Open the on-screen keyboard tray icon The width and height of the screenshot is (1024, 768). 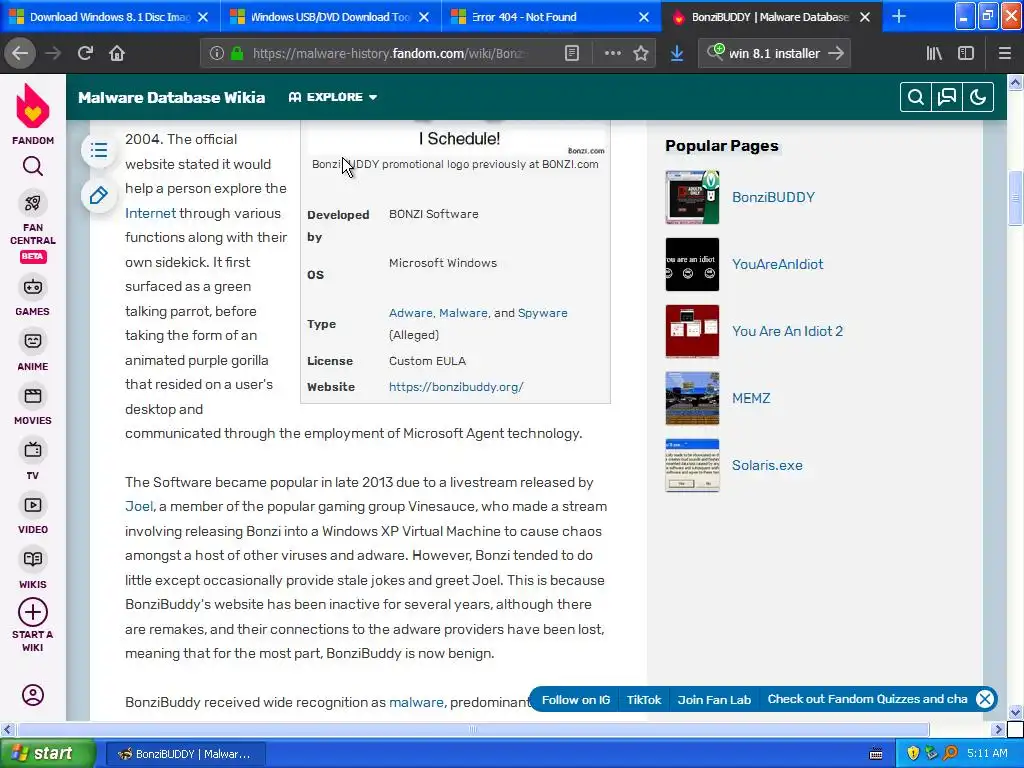[876, 754]
